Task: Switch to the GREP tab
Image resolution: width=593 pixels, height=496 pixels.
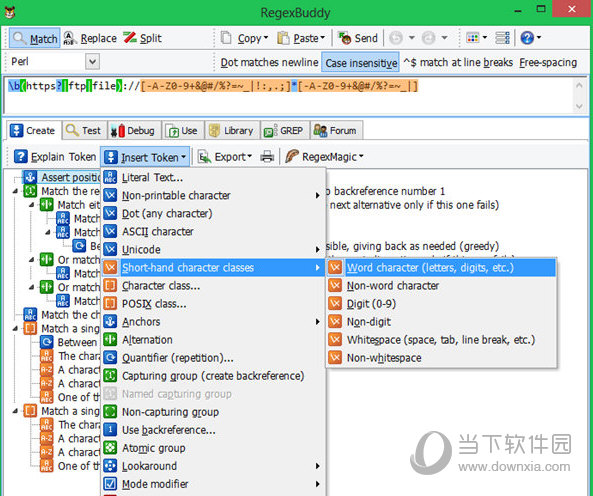Action: pyautogui.click(x=284, y=131)
